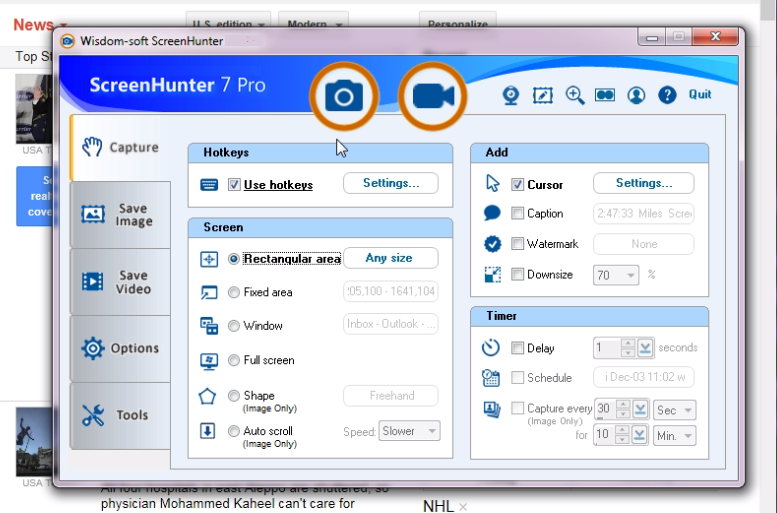The height and width of the screenshot is (513, 777).
Task: Open the zoom magnifier tool
Action: point(575,95)
